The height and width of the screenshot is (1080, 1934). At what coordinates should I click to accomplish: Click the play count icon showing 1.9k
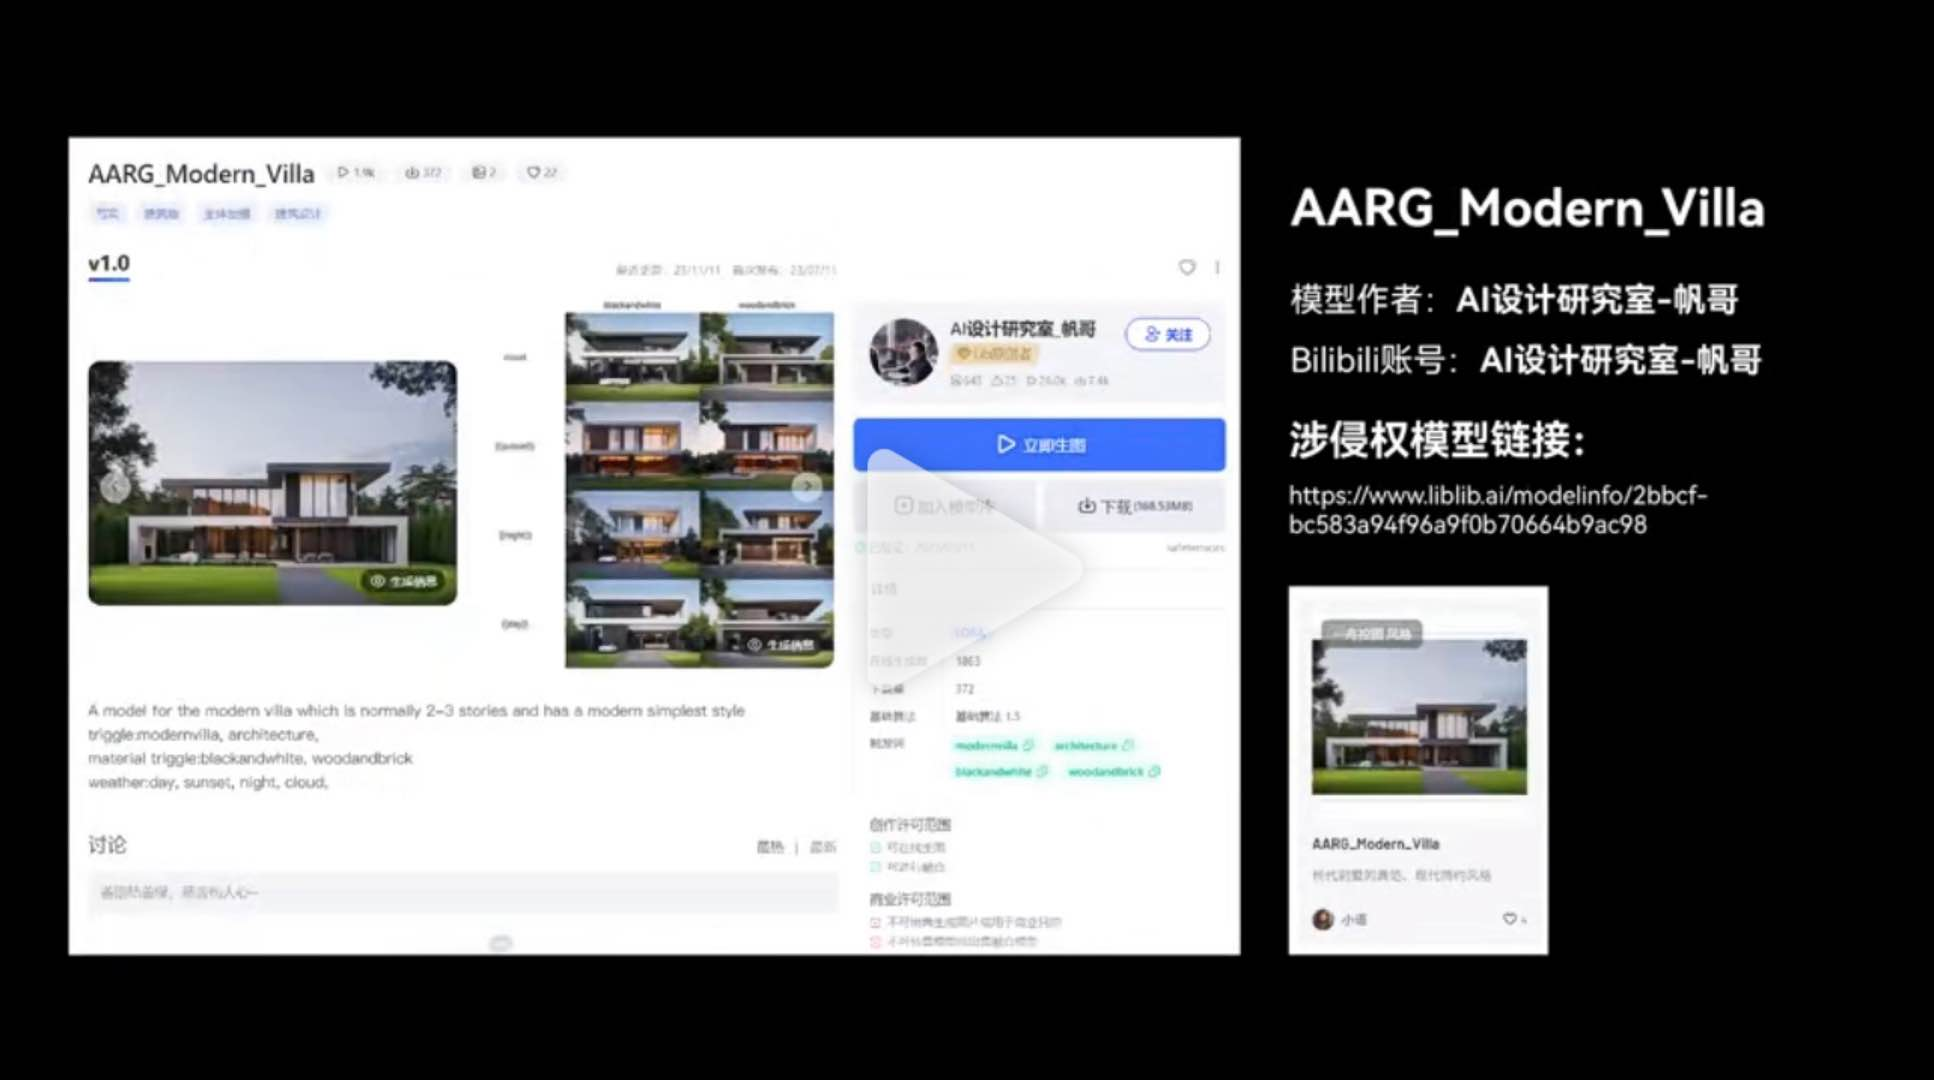356,172
